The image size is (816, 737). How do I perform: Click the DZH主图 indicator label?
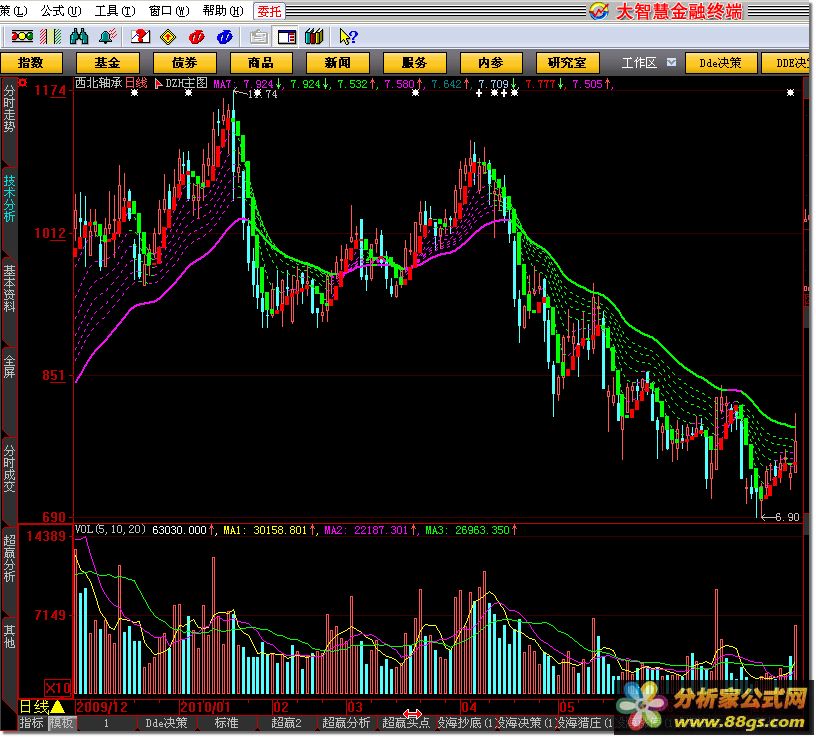pos(186,83)
